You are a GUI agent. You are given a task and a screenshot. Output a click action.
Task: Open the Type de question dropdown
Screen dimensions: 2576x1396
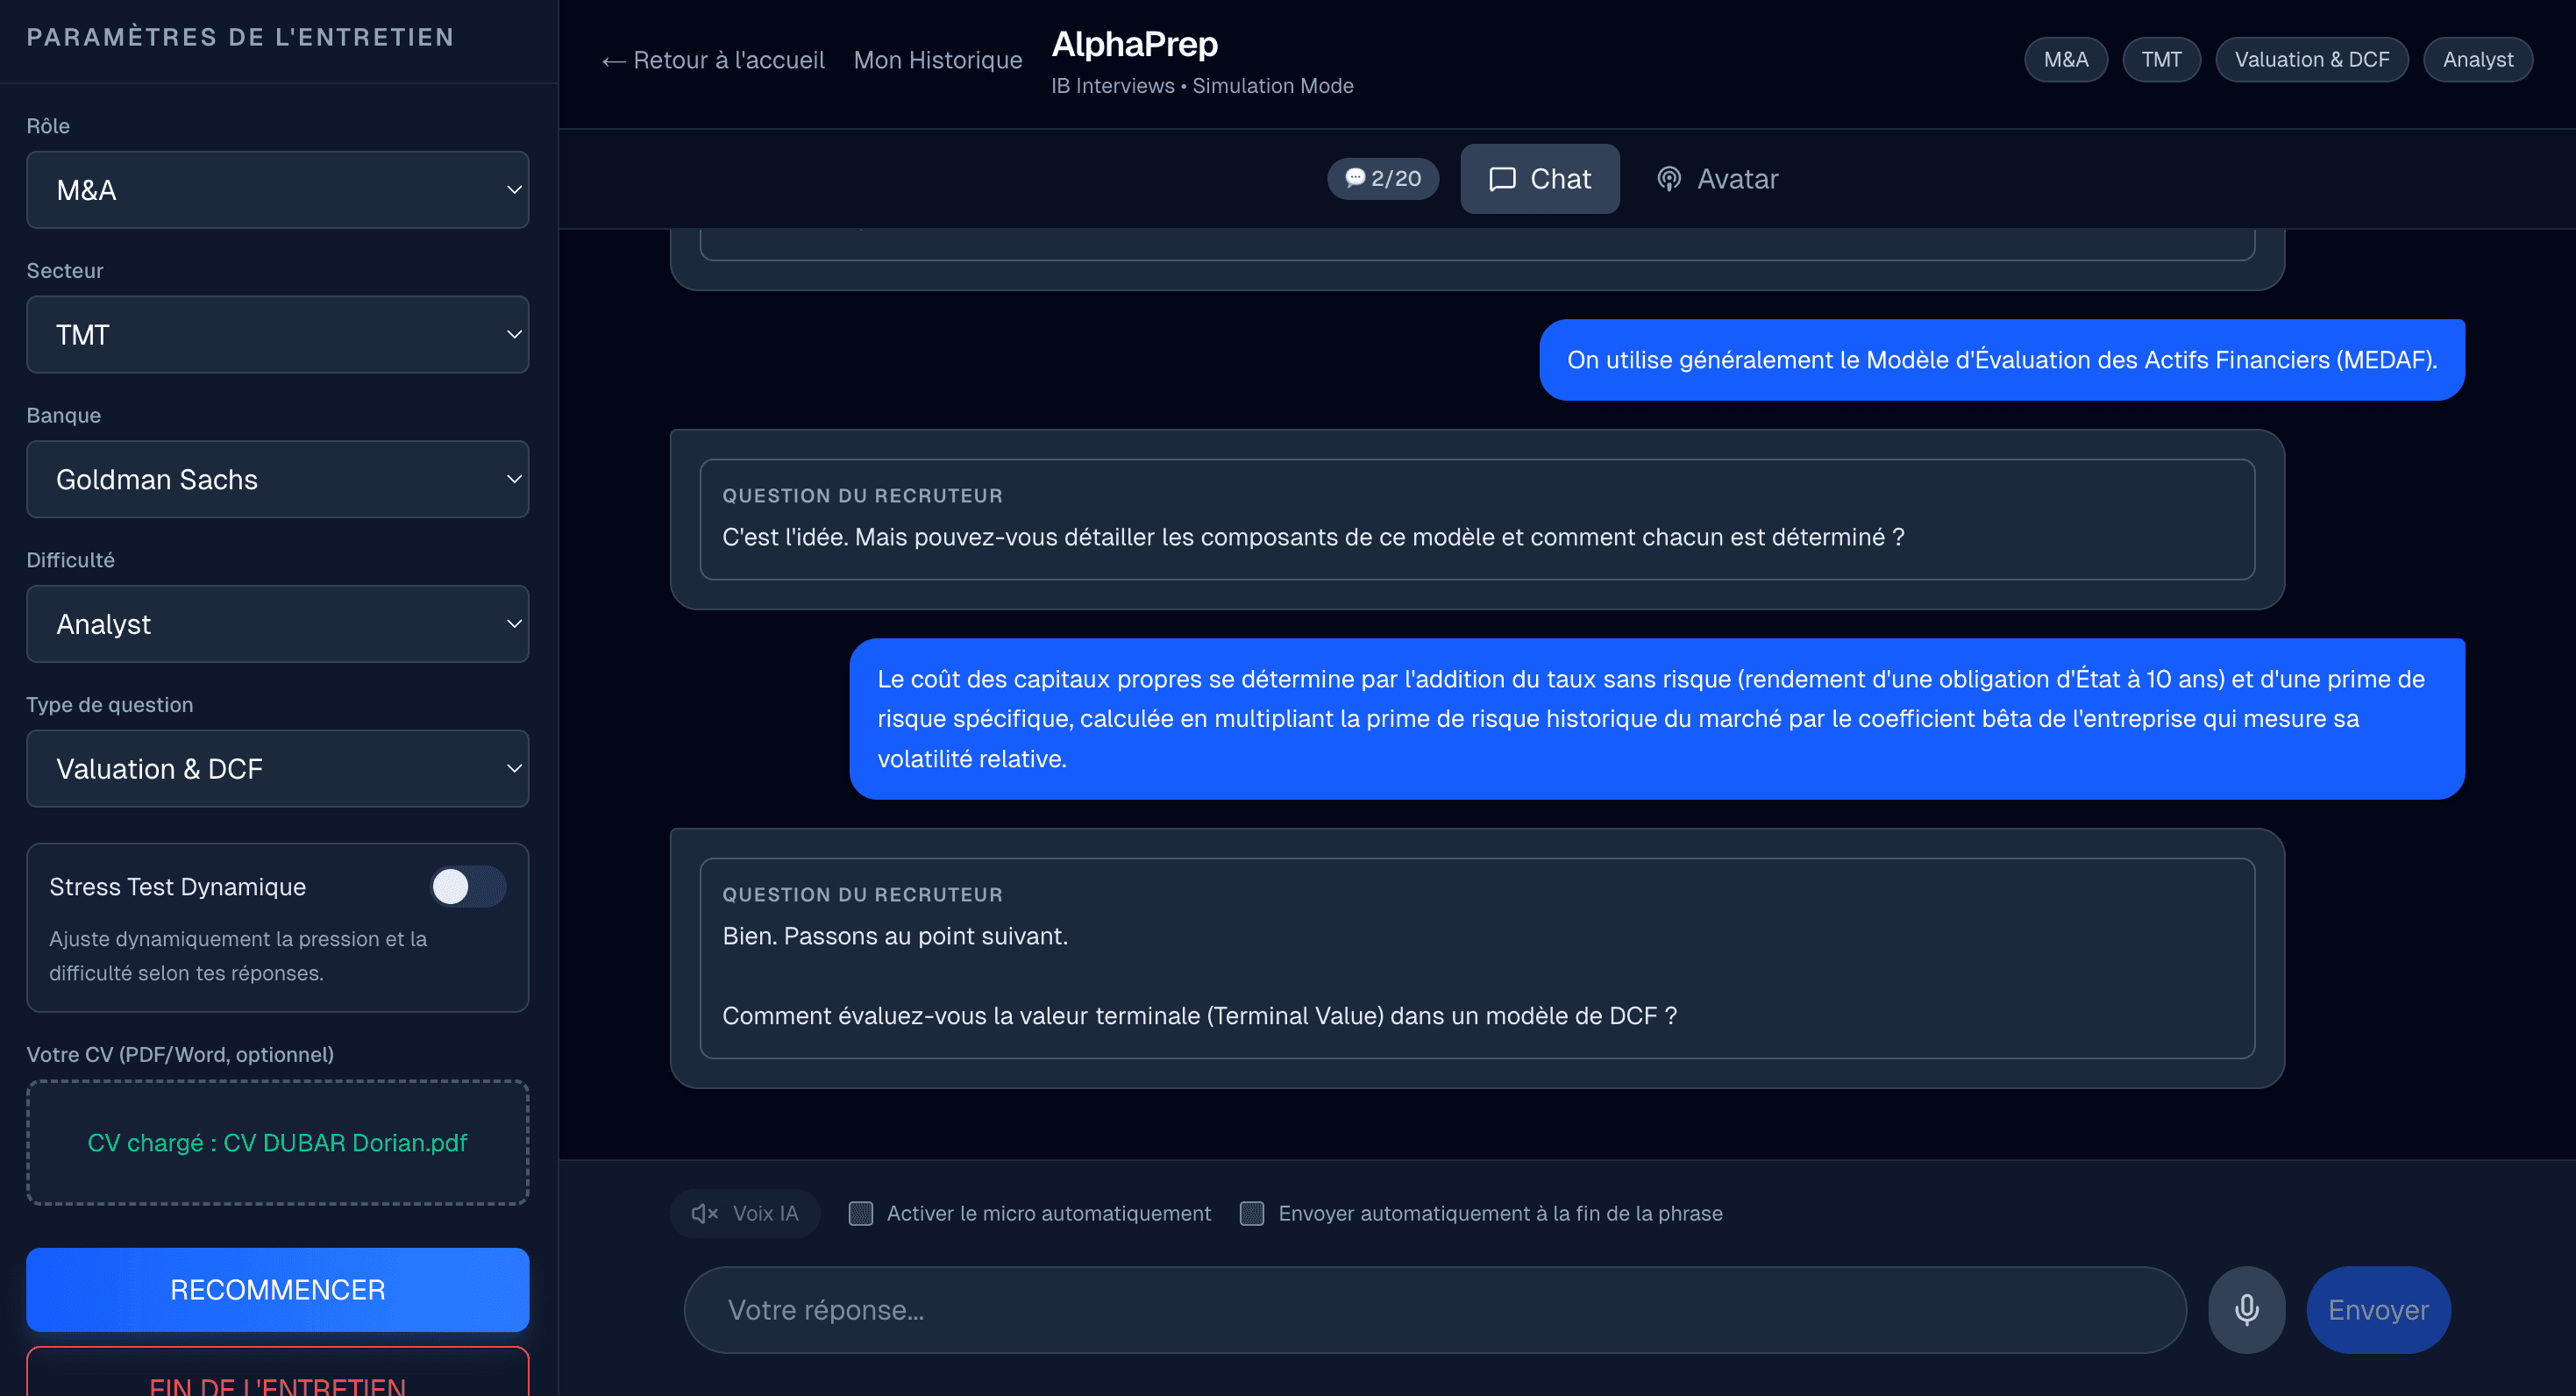277,768
